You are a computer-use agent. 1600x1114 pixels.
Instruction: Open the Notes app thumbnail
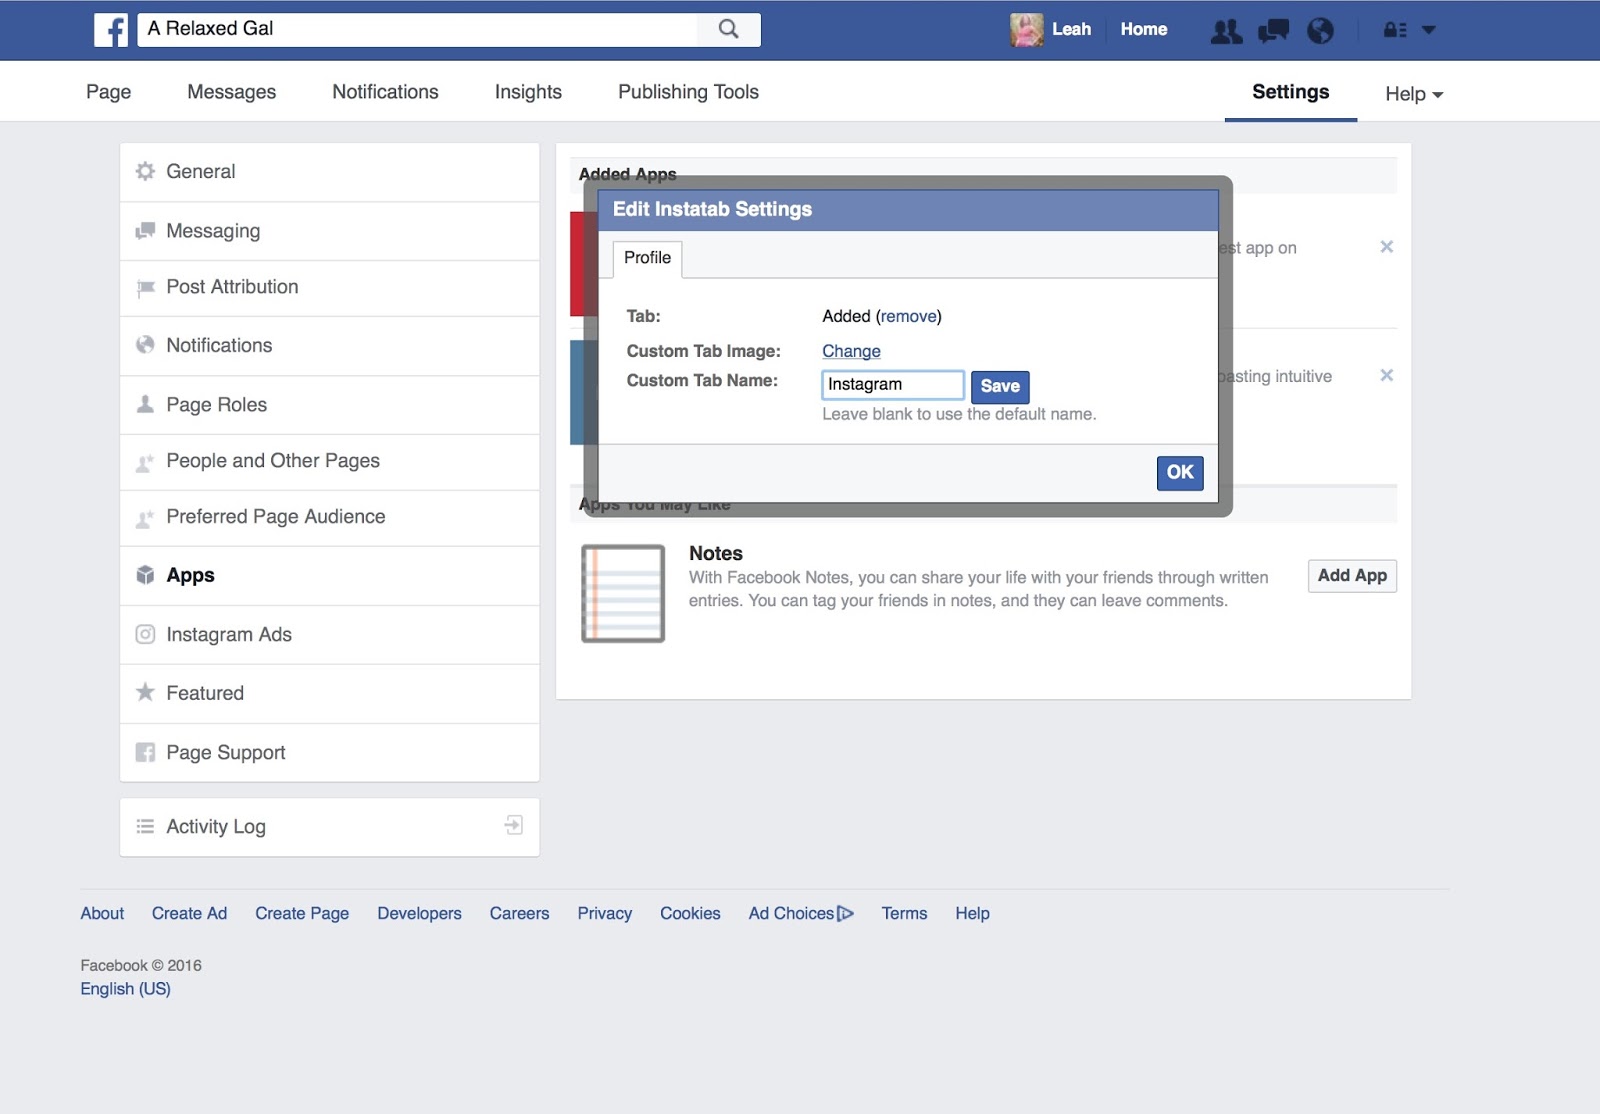(623, 593)
